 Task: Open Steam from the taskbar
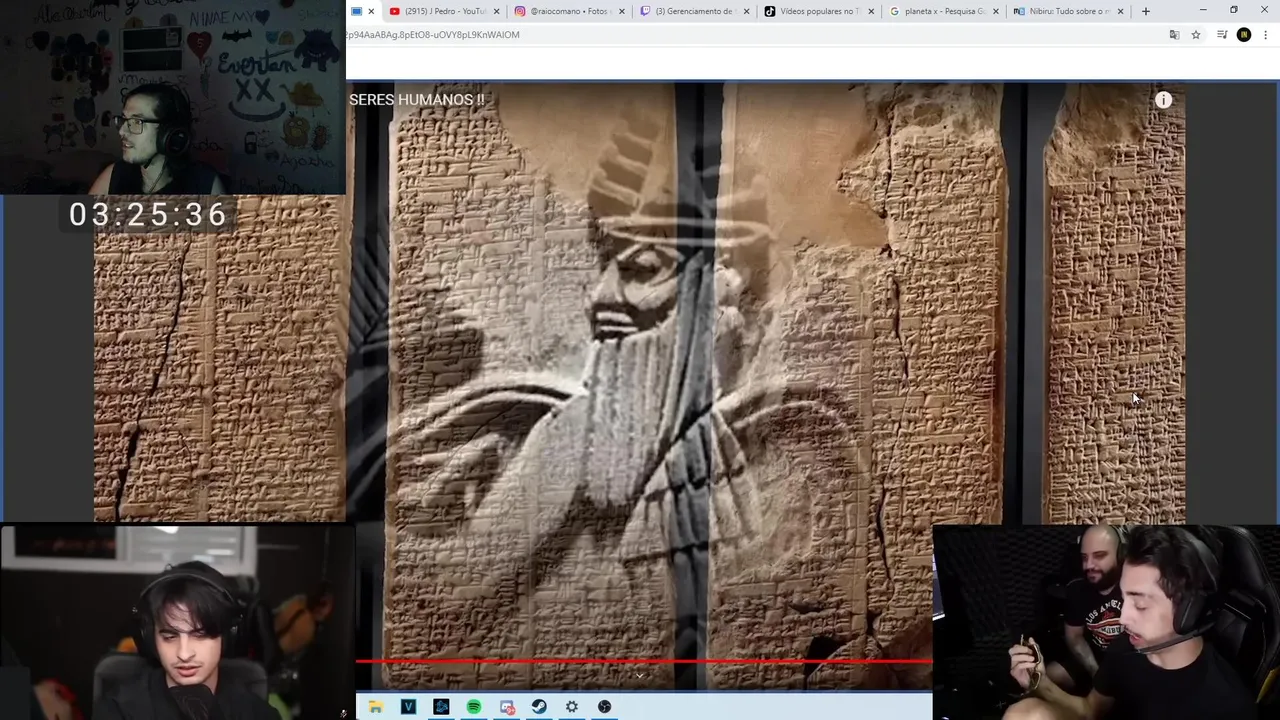pyautogui.click(x=539, y=707)
